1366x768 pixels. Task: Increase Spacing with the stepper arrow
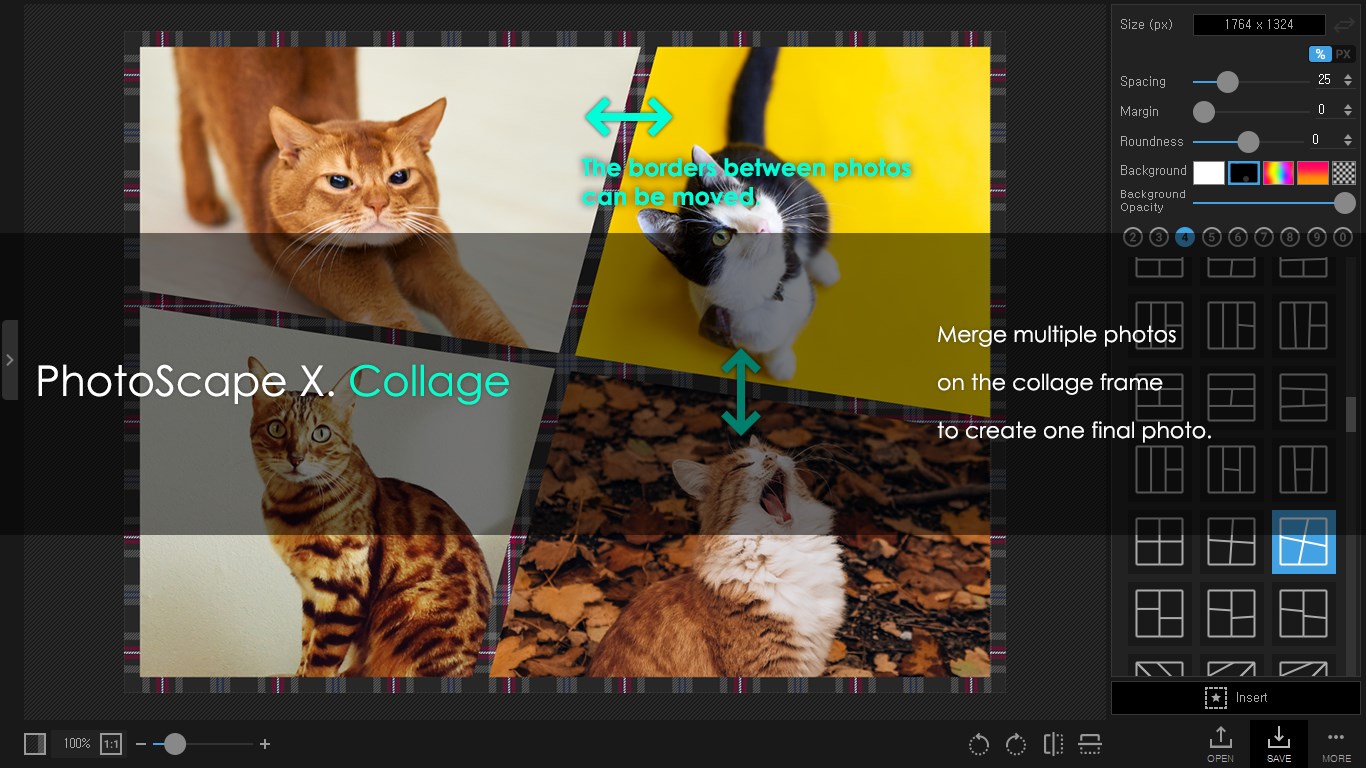[x=1347, y=76]
